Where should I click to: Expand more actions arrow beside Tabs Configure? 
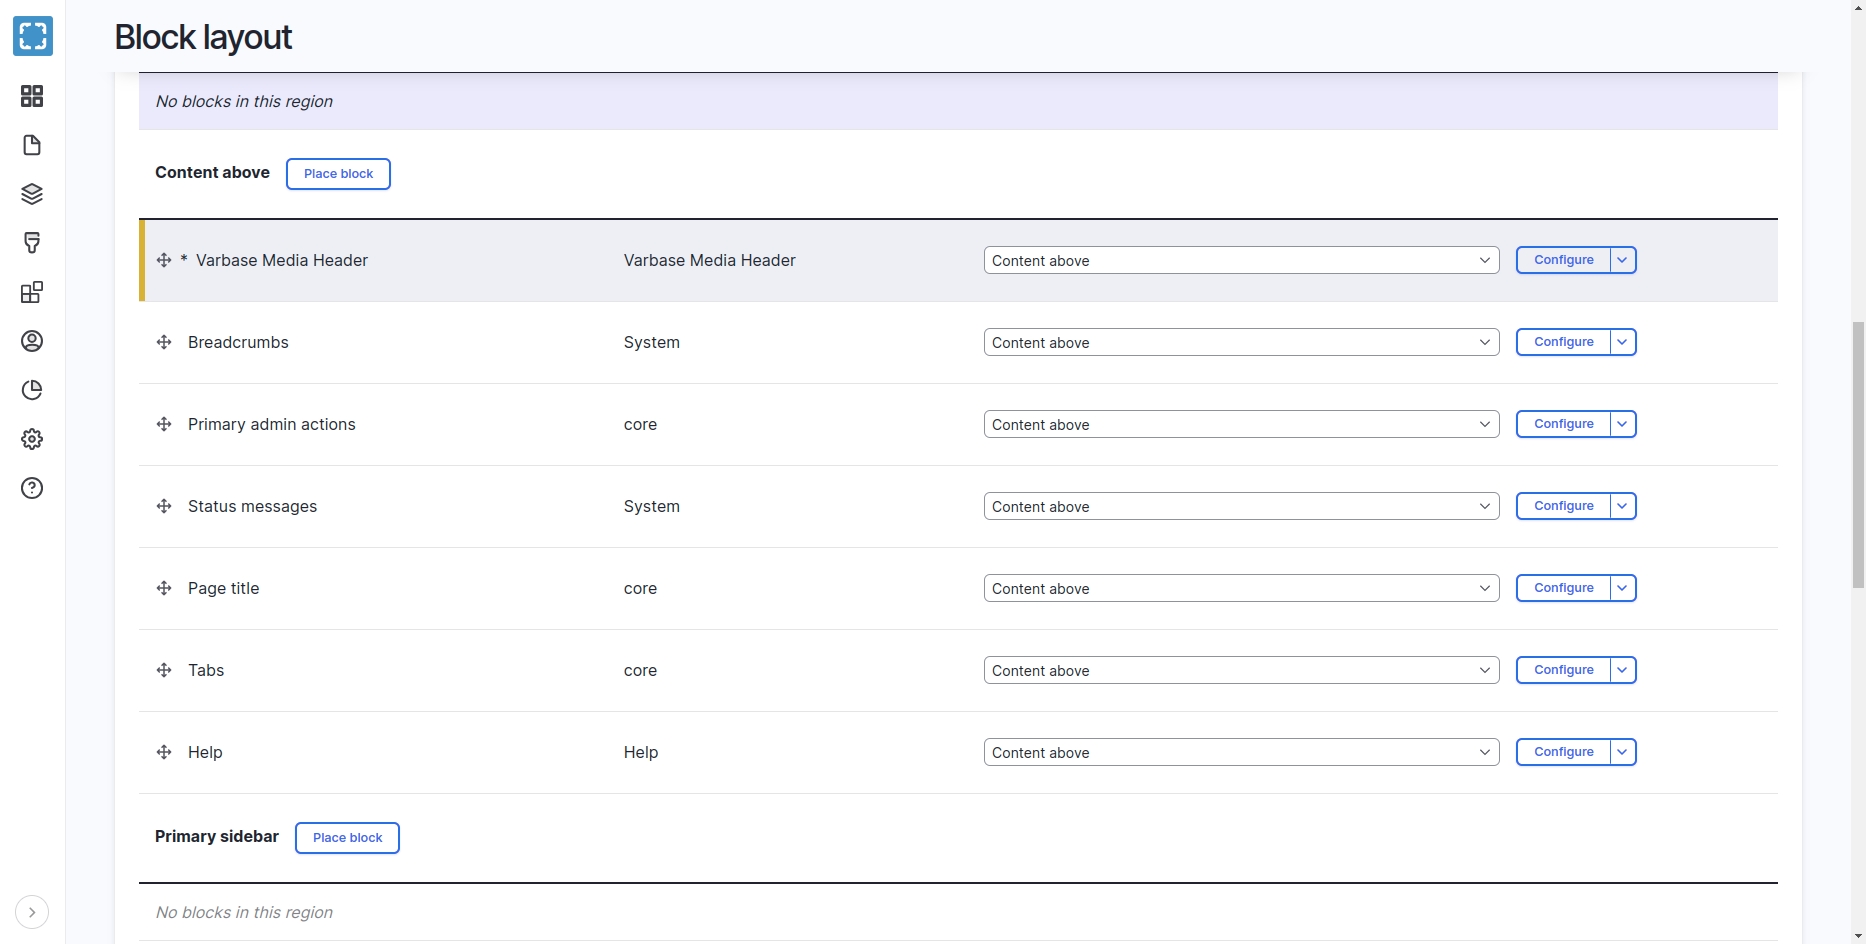coord(1622,670)
